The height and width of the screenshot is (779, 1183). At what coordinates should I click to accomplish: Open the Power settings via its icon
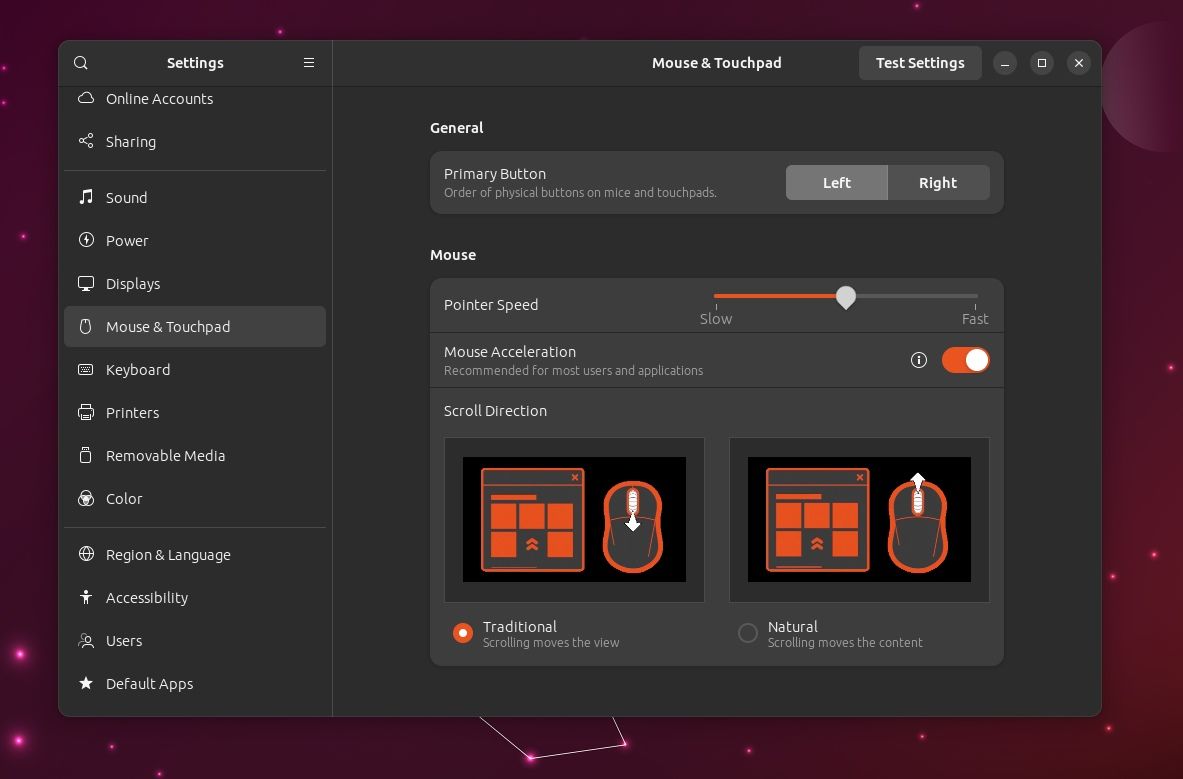click(x=85, y=240)
